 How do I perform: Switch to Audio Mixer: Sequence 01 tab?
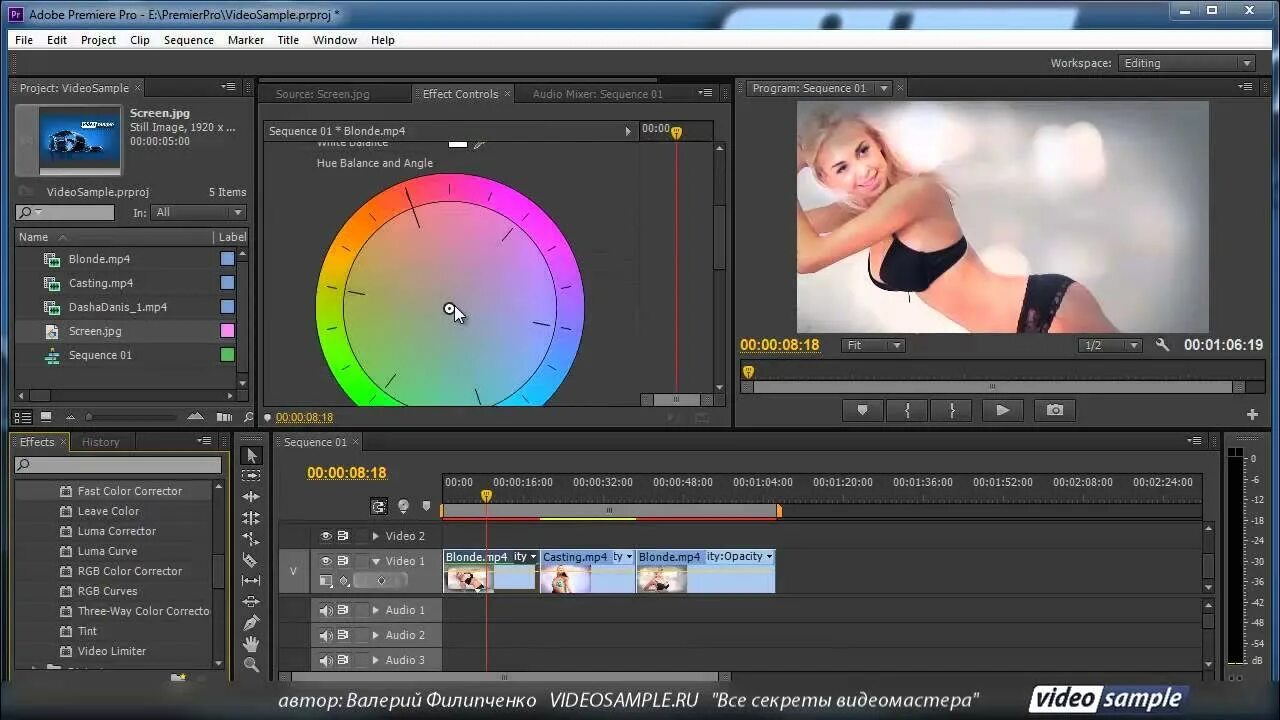[597, 94]
